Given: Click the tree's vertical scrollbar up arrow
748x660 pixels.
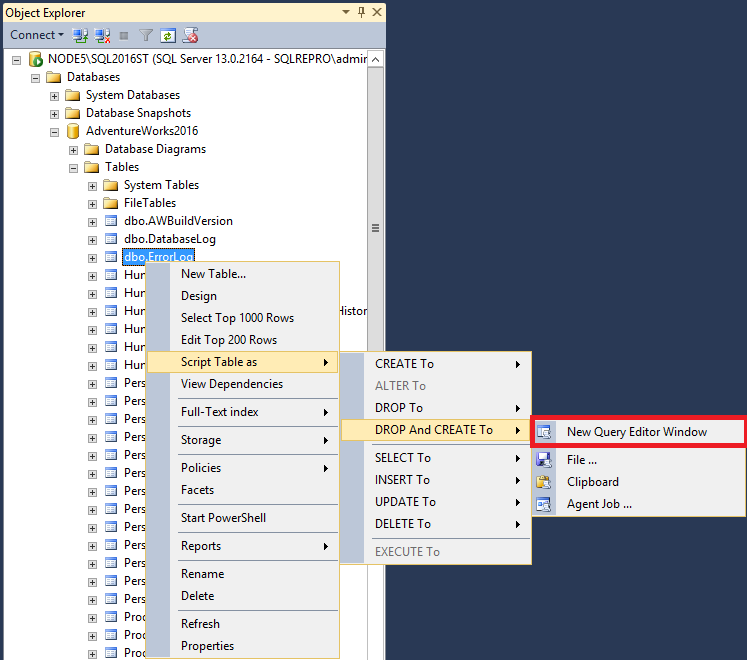Looking at the screenshot, I should click(376, 61).
